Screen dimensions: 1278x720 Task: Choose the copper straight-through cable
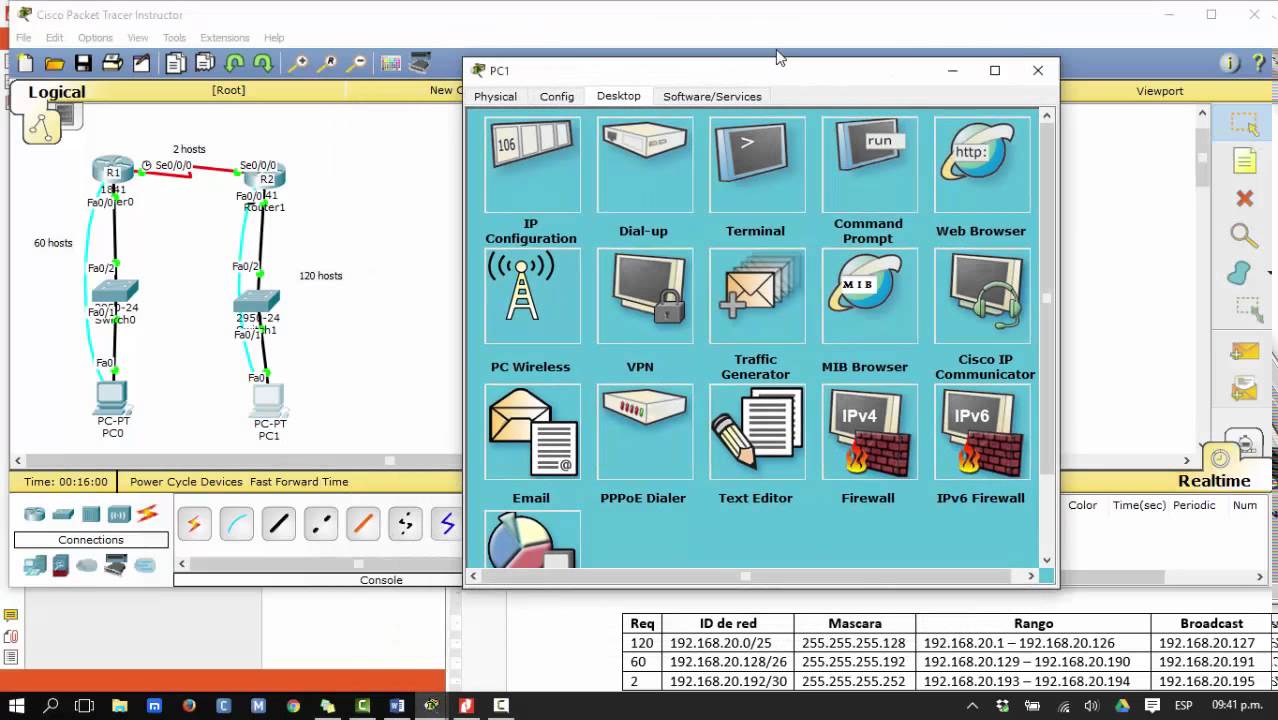coord(279,523)
